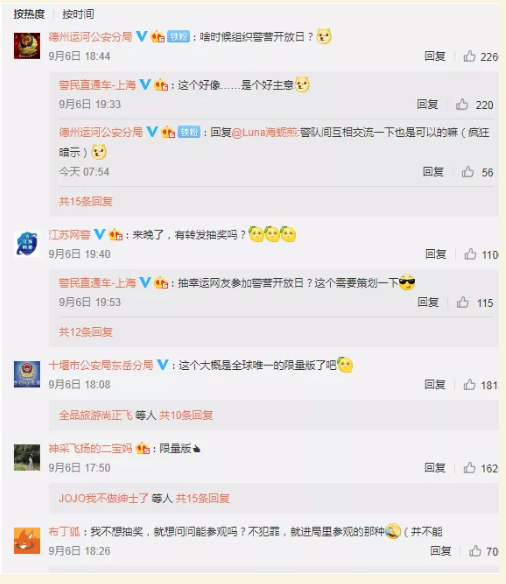Expand 共15条回复 under first comment
The width and height of the screenshot is (506, 584).
point(86,201)
